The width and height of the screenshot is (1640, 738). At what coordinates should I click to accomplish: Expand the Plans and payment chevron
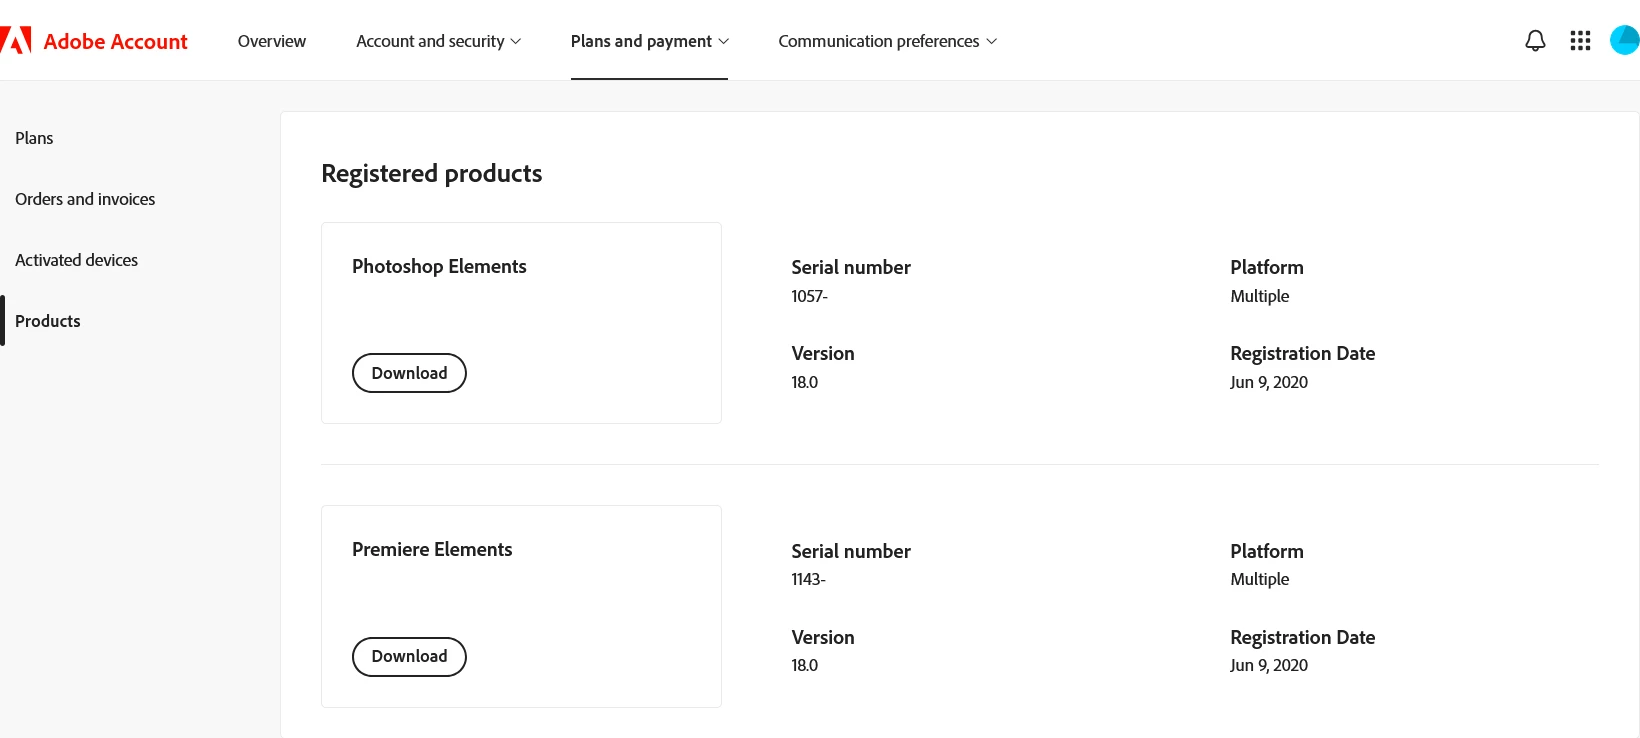724,42
